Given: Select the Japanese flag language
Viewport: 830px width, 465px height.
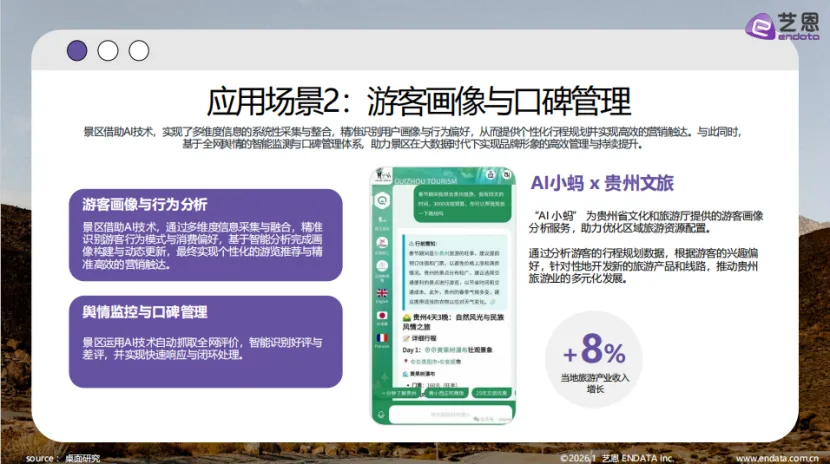Looking at the screenshot, I should (382, 316).
